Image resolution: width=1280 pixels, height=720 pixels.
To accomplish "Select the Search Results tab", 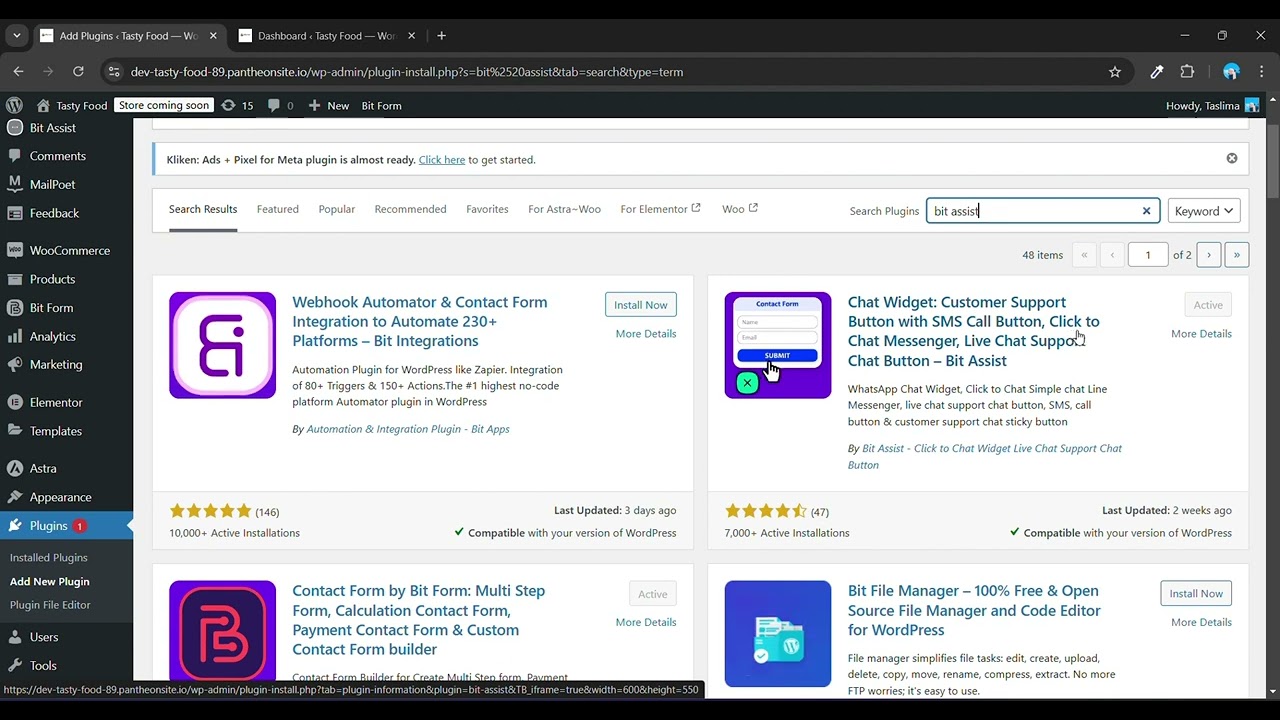I will [203, 210].
